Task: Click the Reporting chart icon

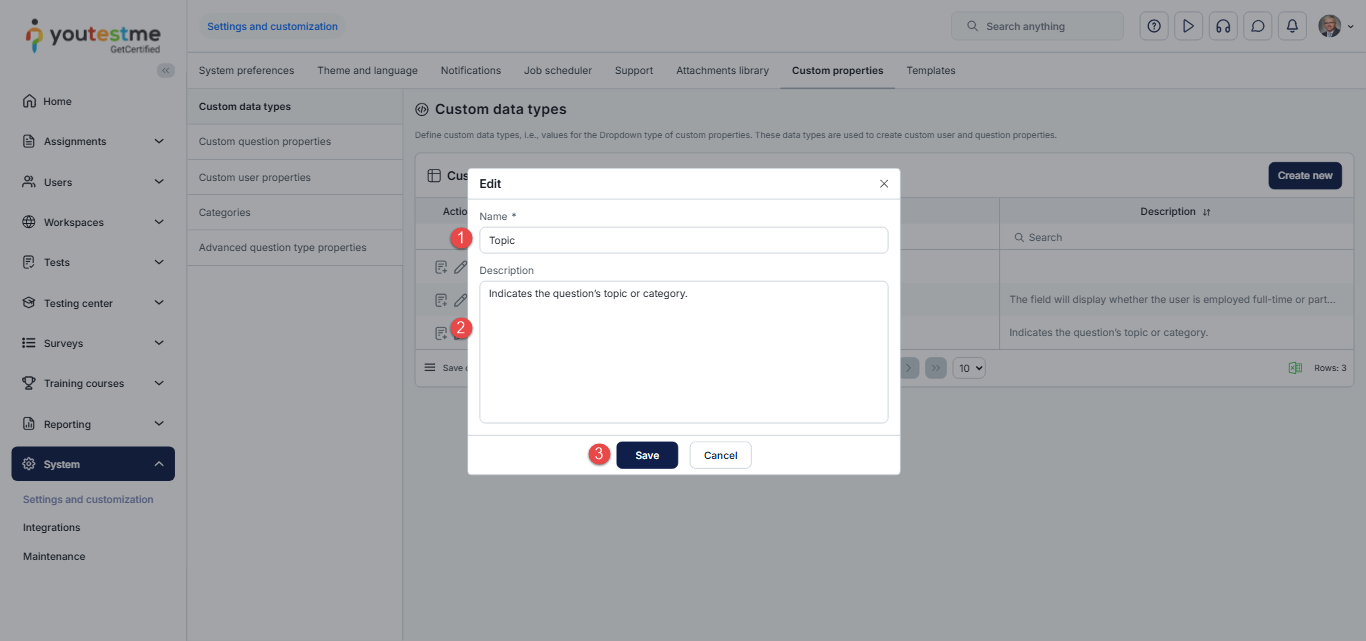Action: 29,424
